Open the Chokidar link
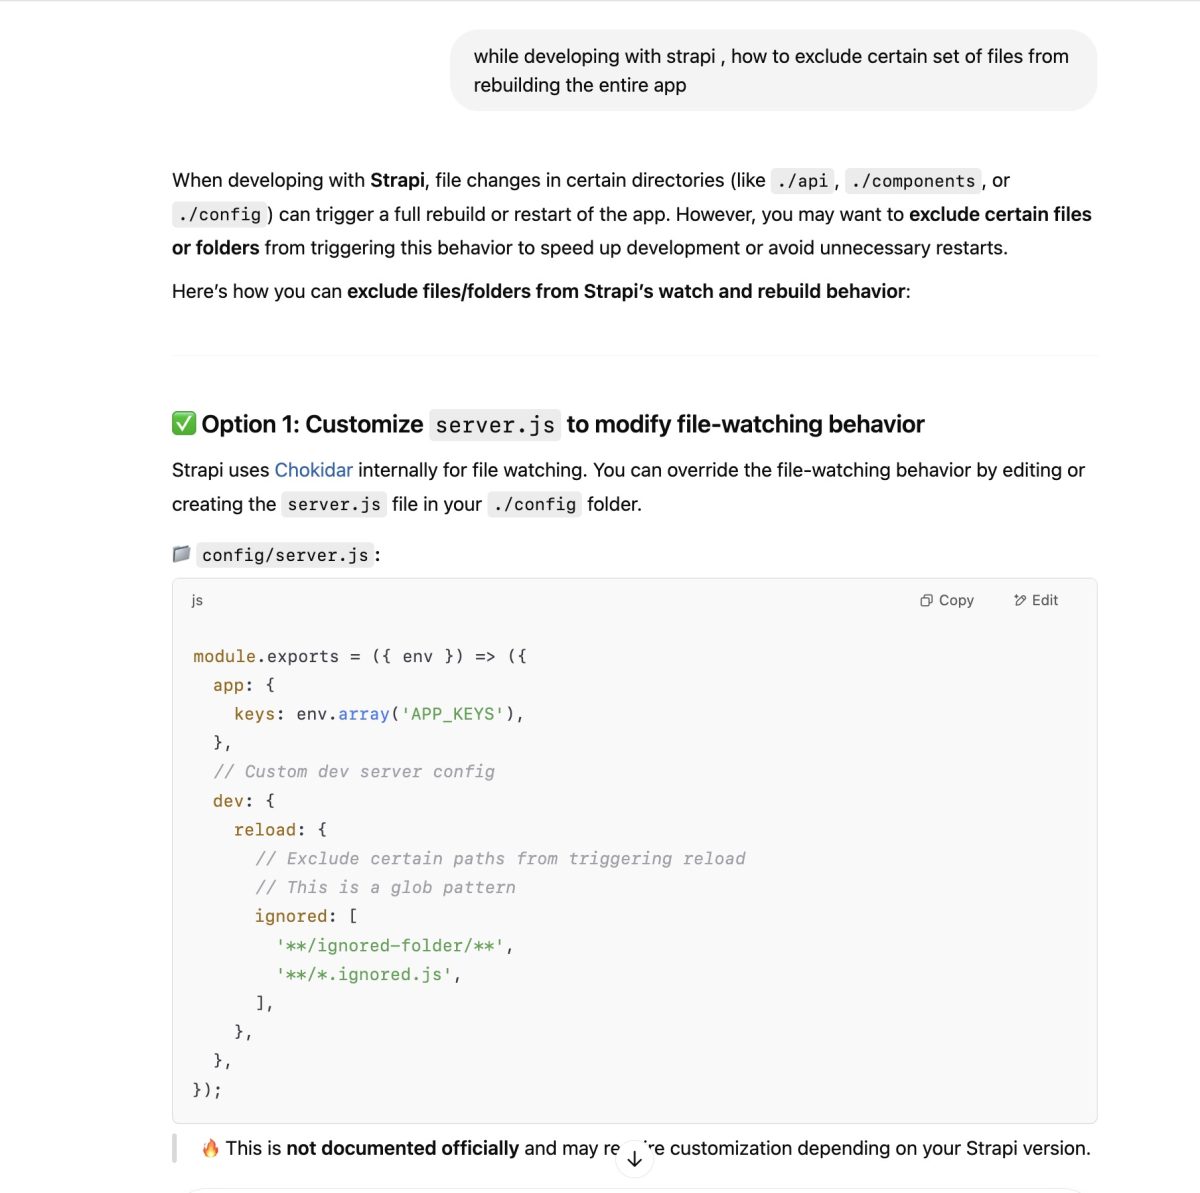 click(314, 470)
